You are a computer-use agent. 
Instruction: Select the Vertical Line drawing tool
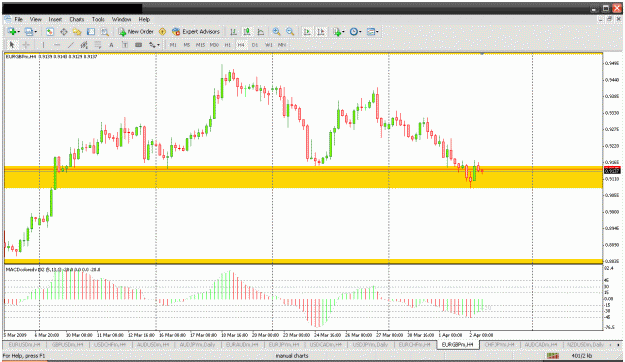point(43,45)
